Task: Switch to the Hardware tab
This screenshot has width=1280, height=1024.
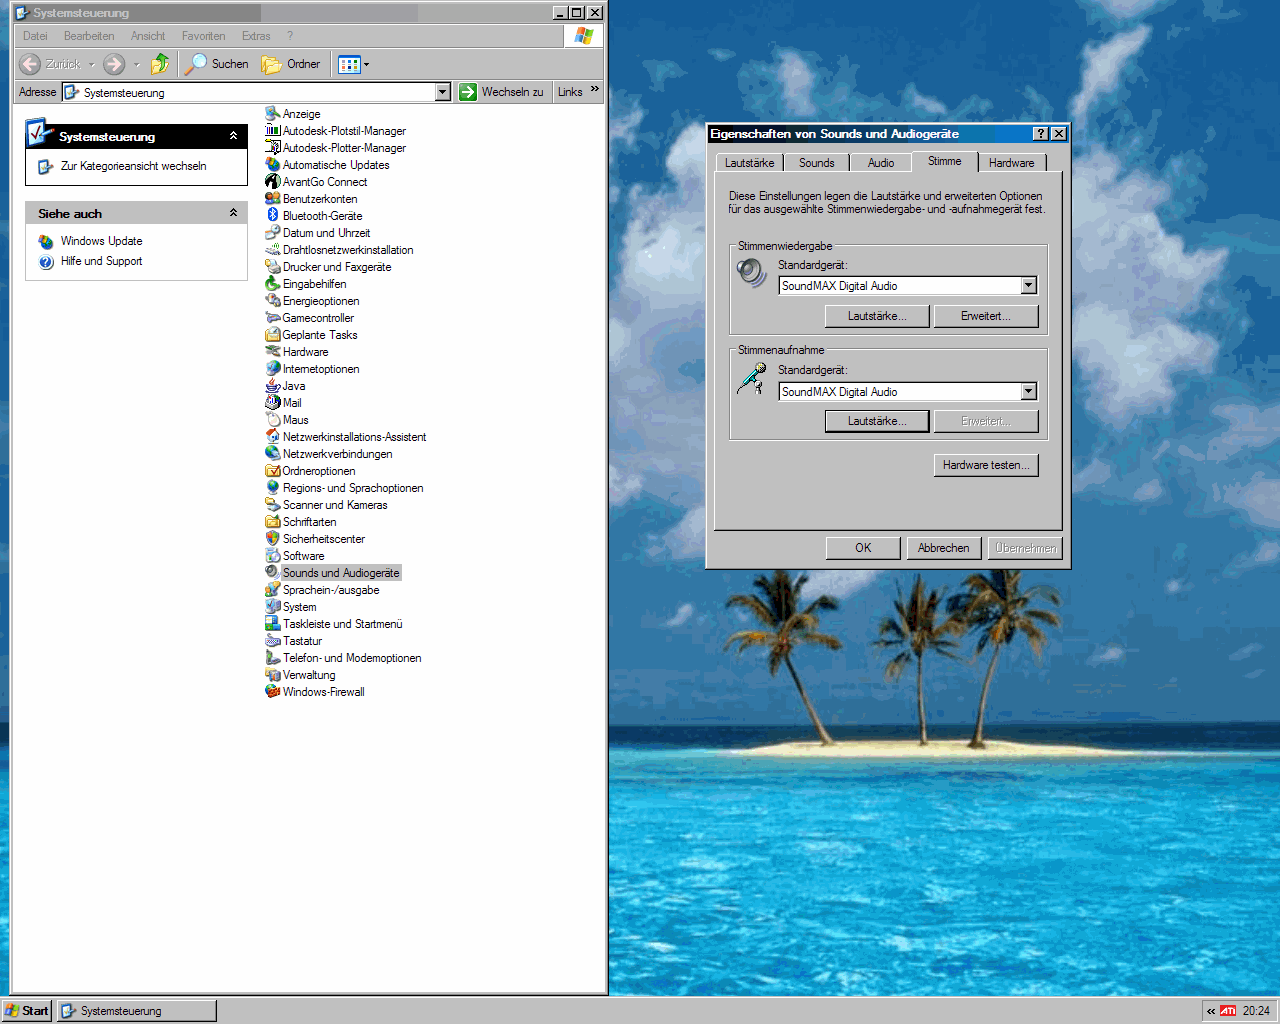Action: [1011, 163]
